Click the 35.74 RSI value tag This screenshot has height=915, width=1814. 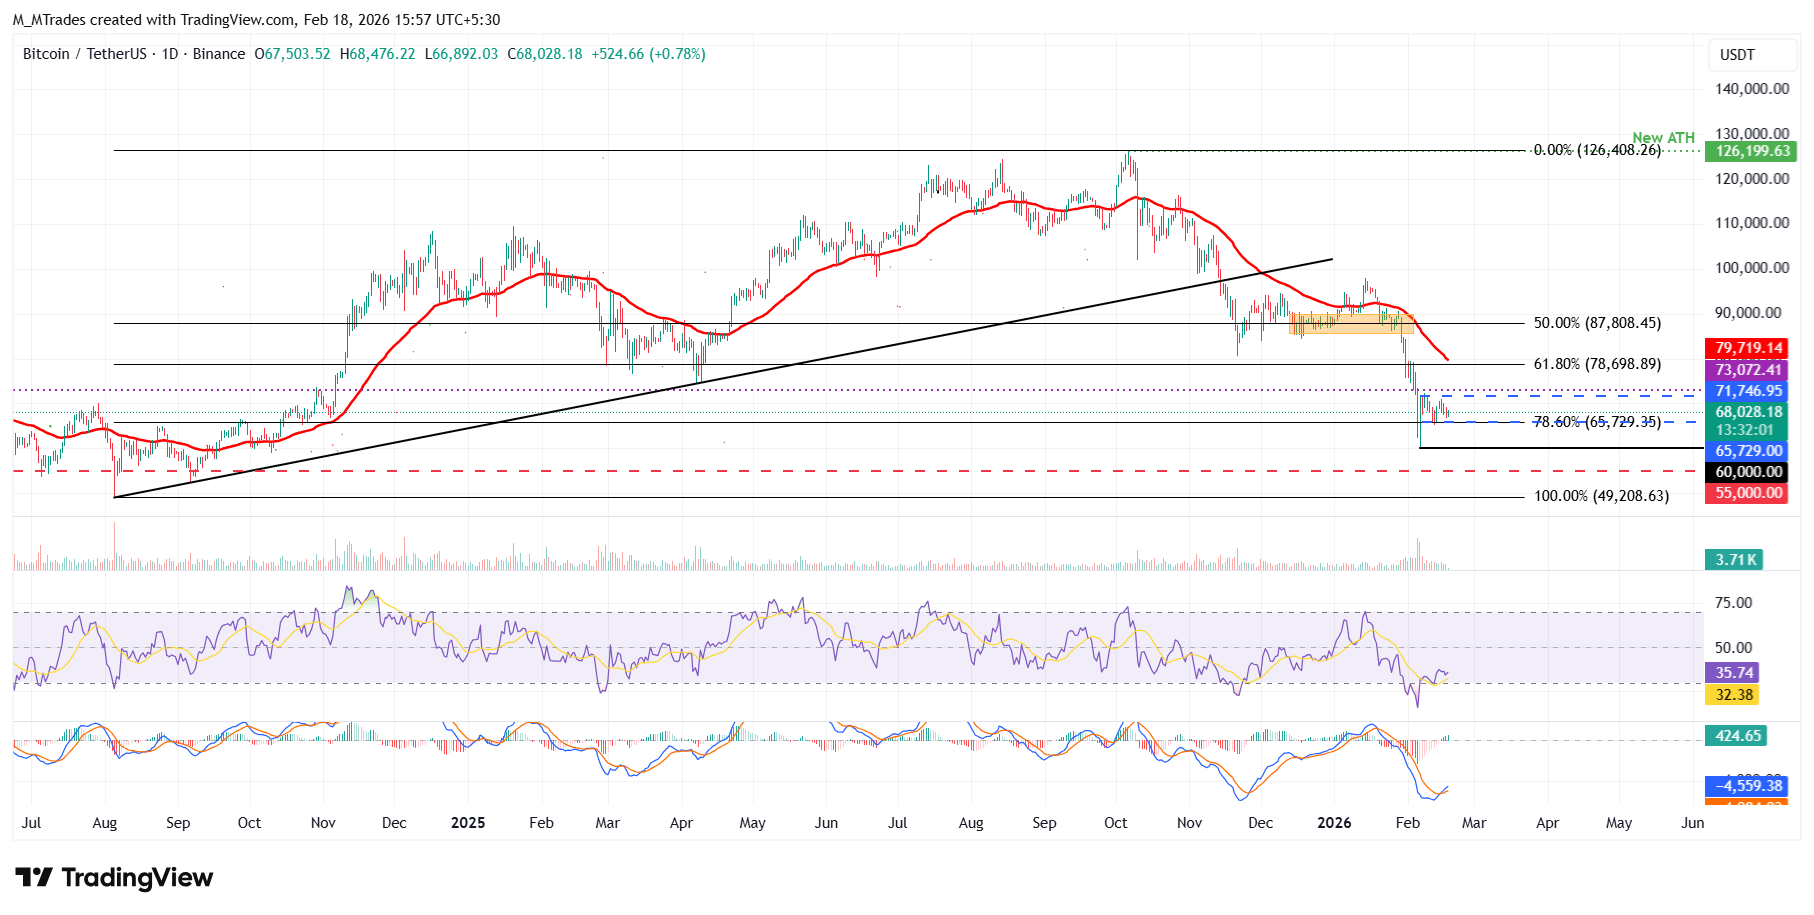pos(1732,673)
